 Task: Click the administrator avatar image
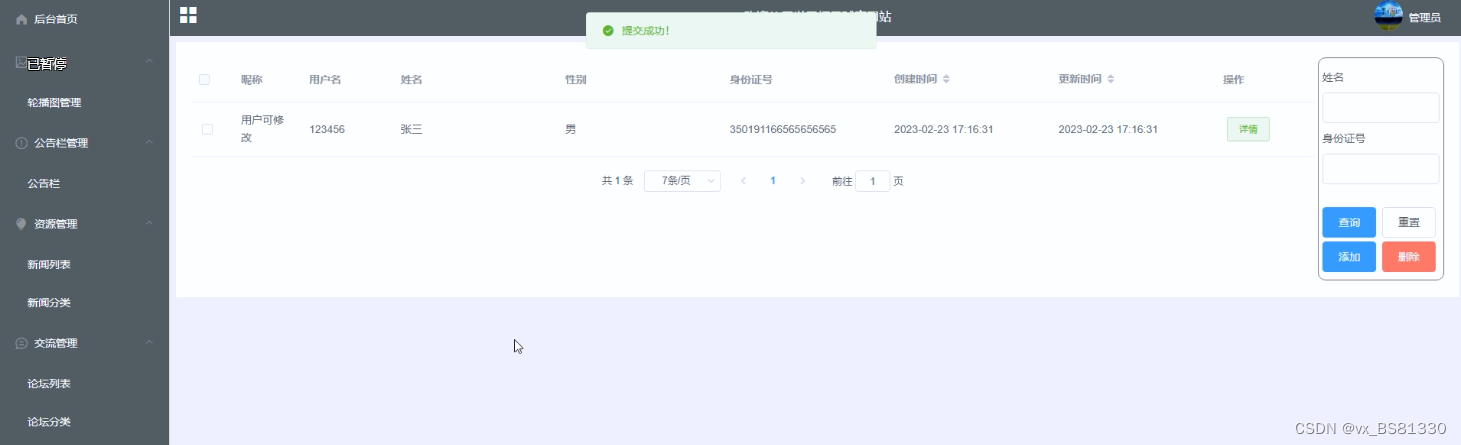(1388, 16)
